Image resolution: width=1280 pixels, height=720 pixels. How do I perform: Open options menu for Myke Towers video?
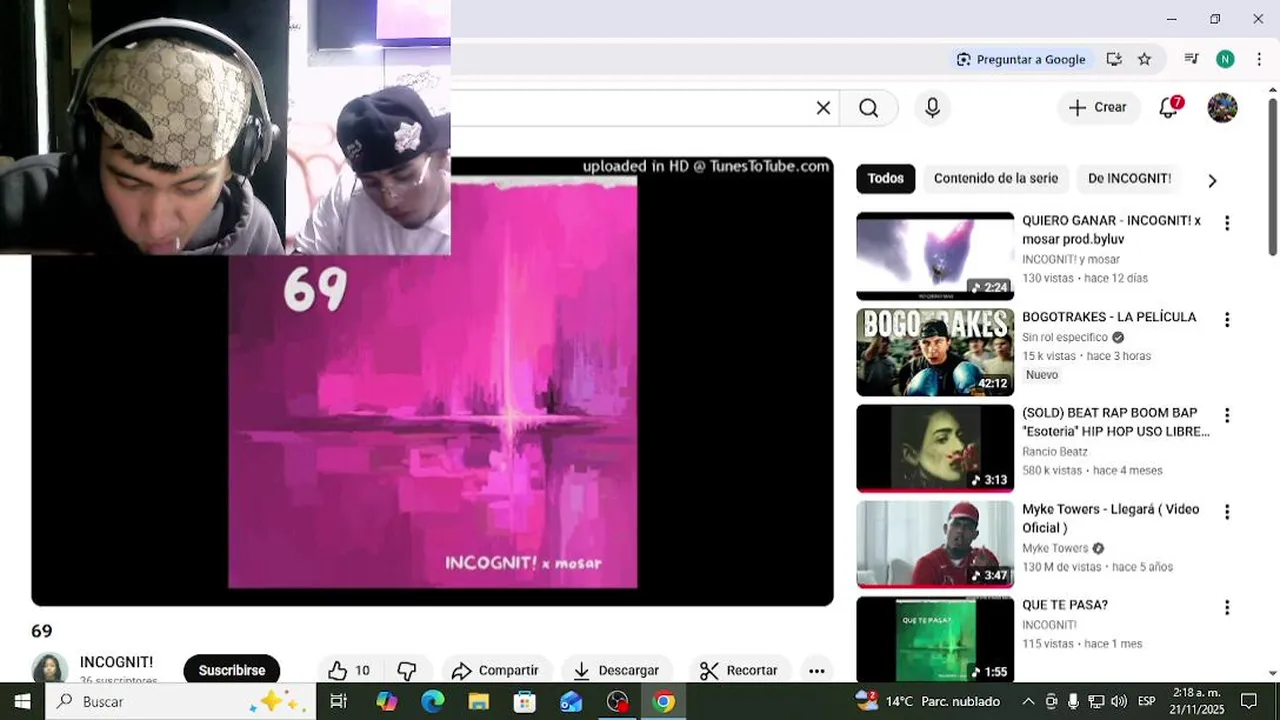[1227, 511]
